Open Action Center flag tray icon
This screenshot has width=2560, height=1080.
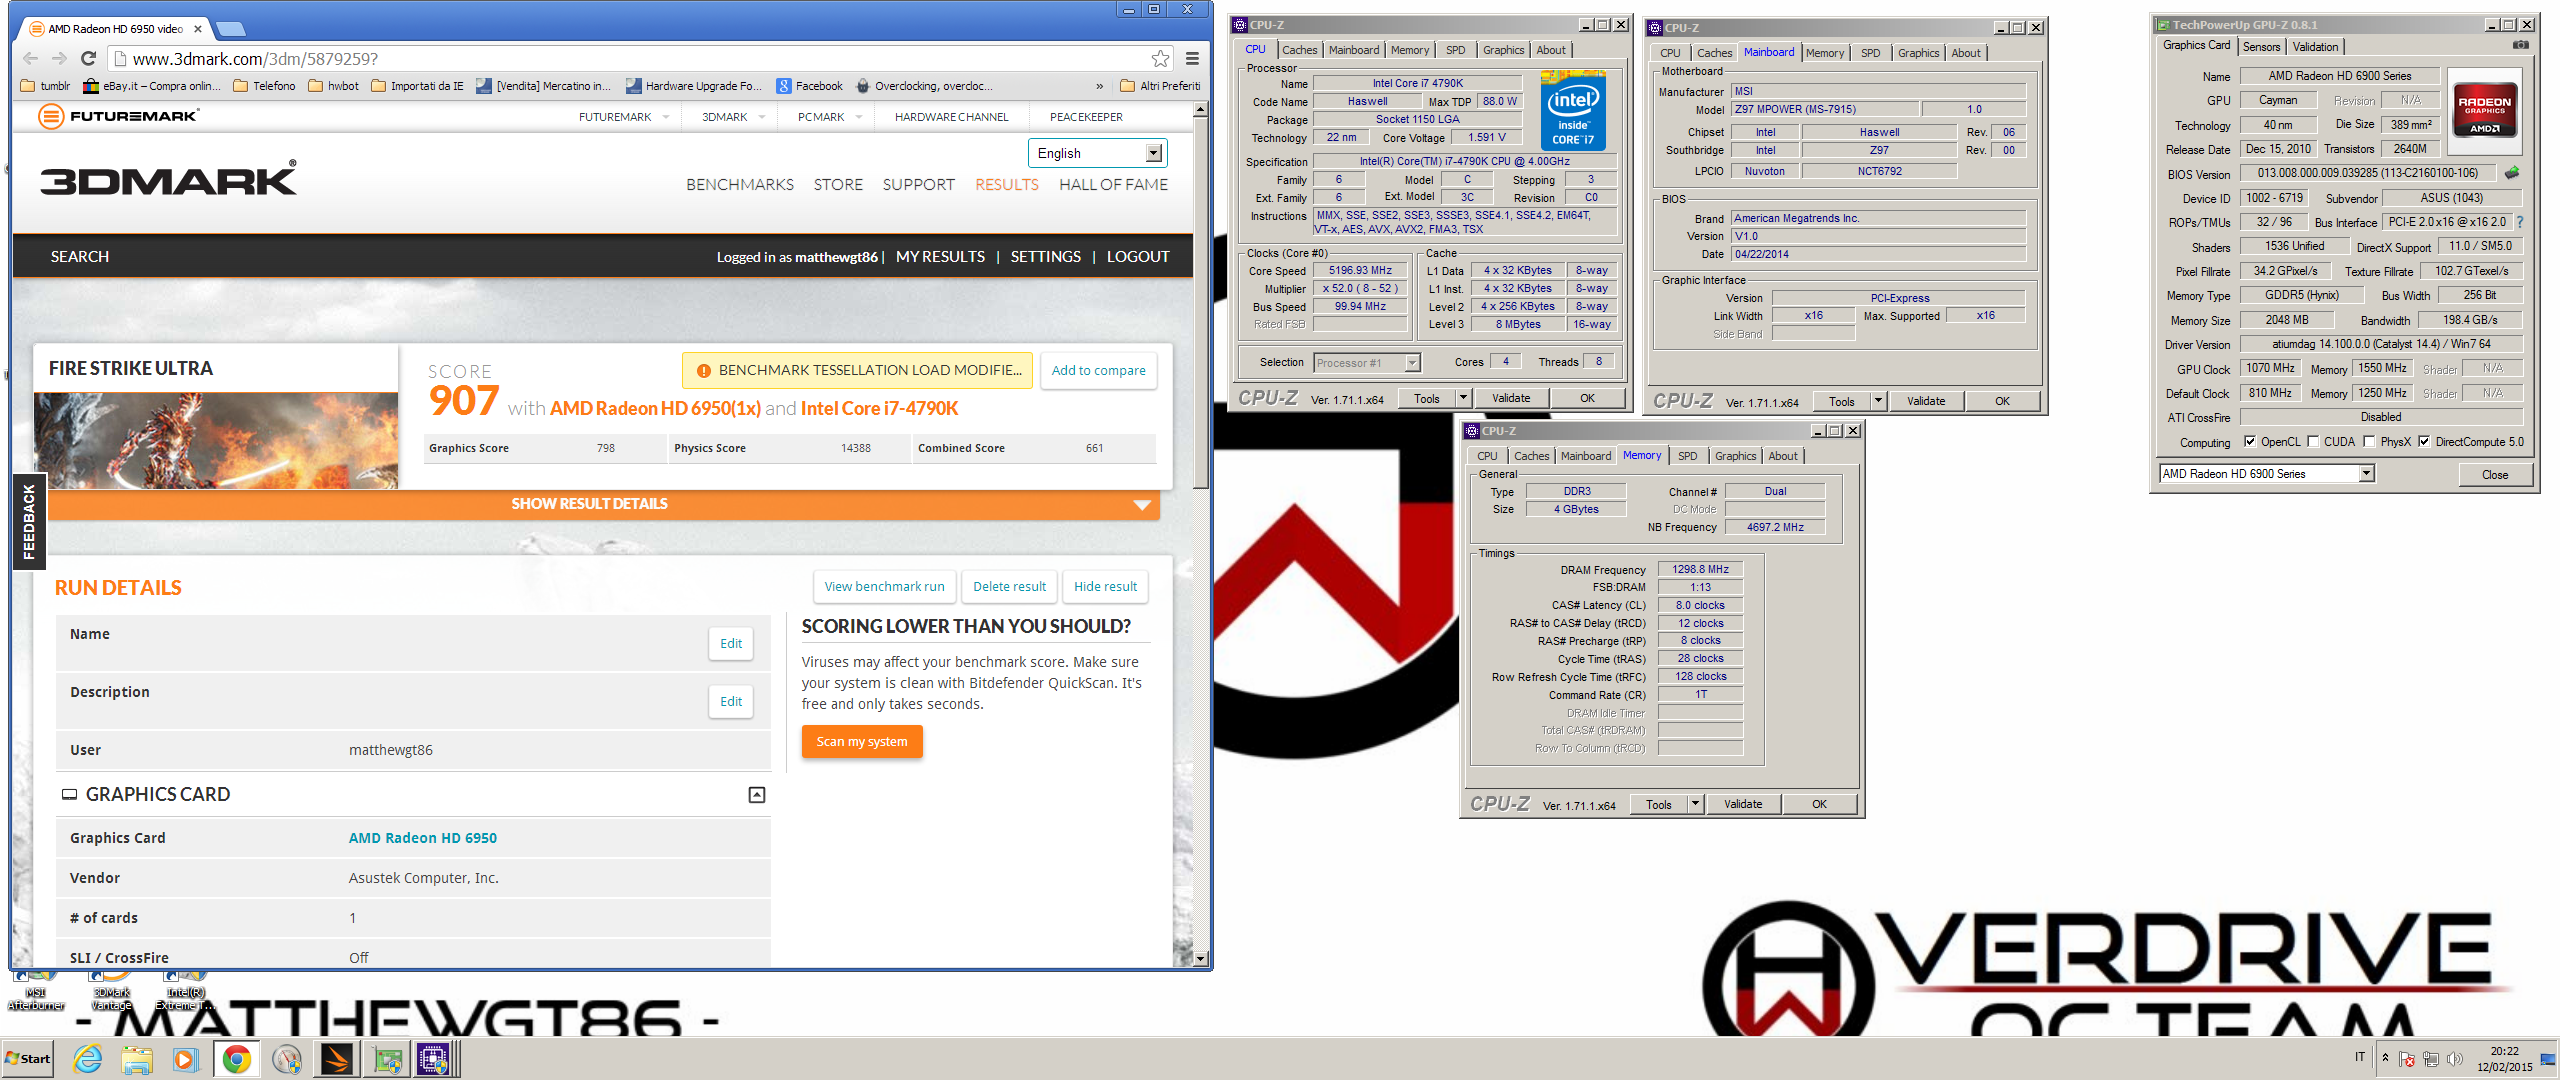(x=2407, y=1059)
